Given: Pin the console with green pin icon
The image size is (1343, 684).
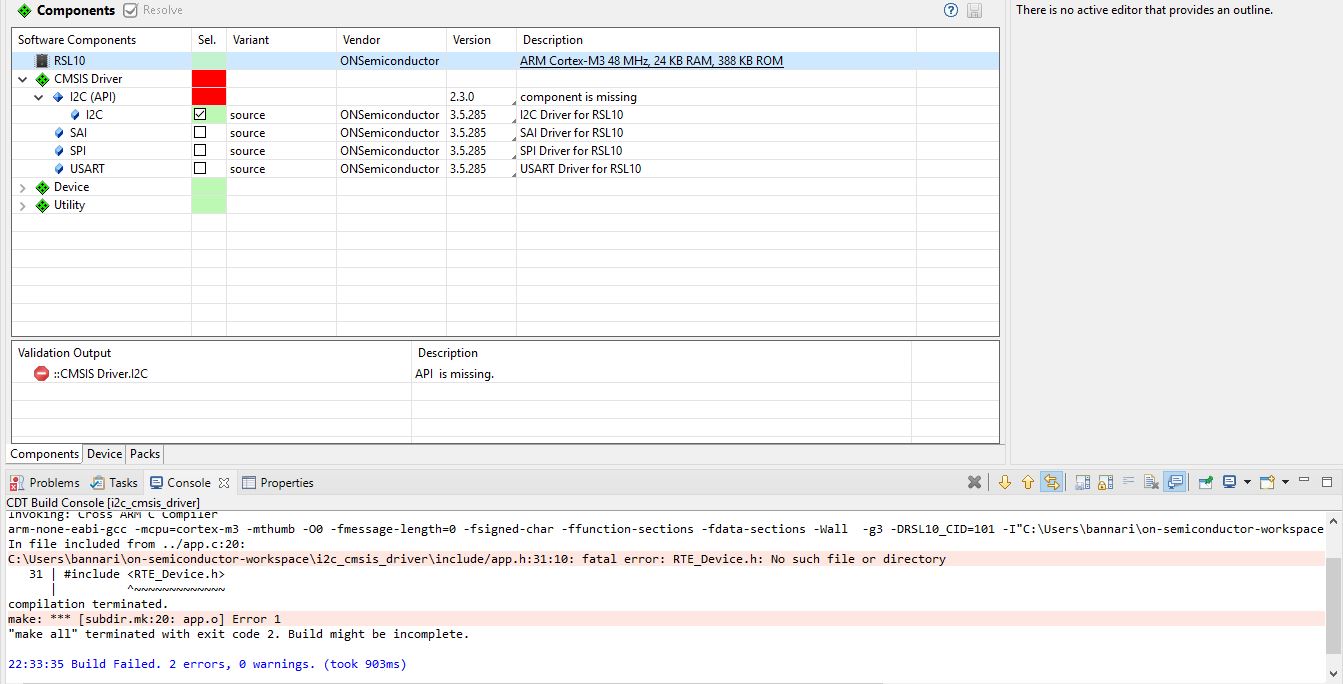Looking at the screenshot, I should pyautogui.click(x=1205, y=483).
